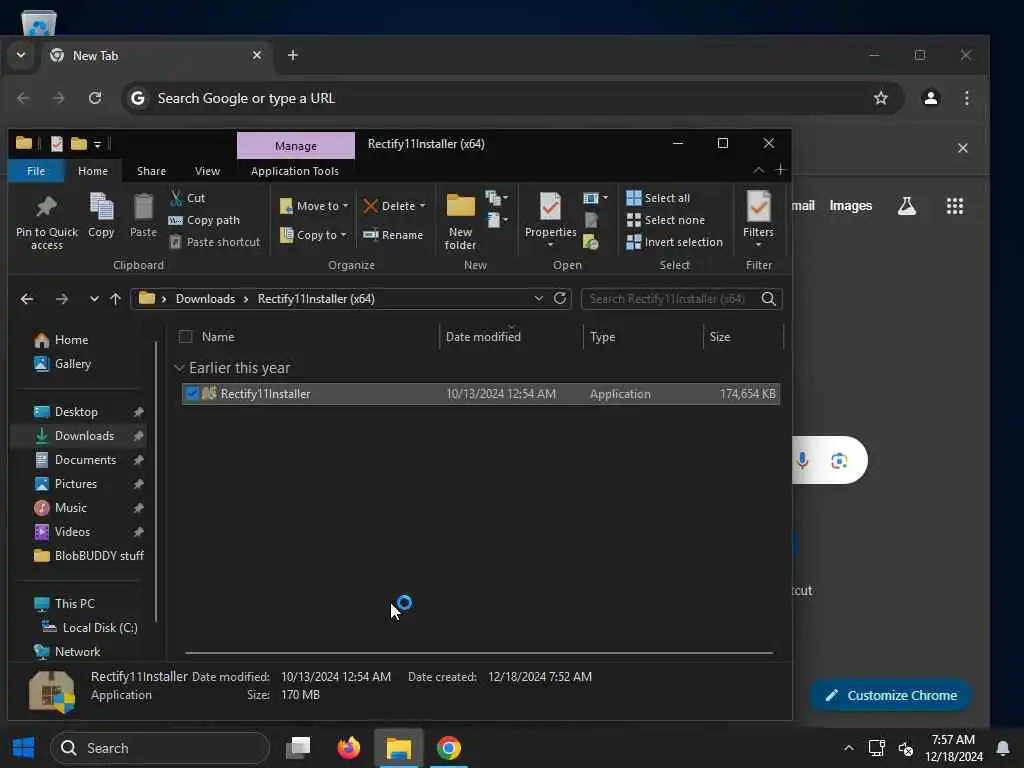Click Google voice search microphone
This screenshot has height=768, width=1024.
803,460
